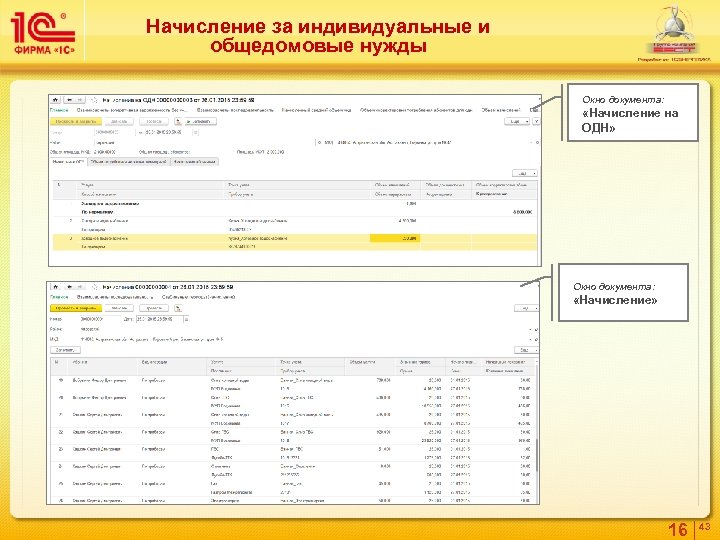
Task: Click the Заполнить button above the lower window table
Action: 65,350
